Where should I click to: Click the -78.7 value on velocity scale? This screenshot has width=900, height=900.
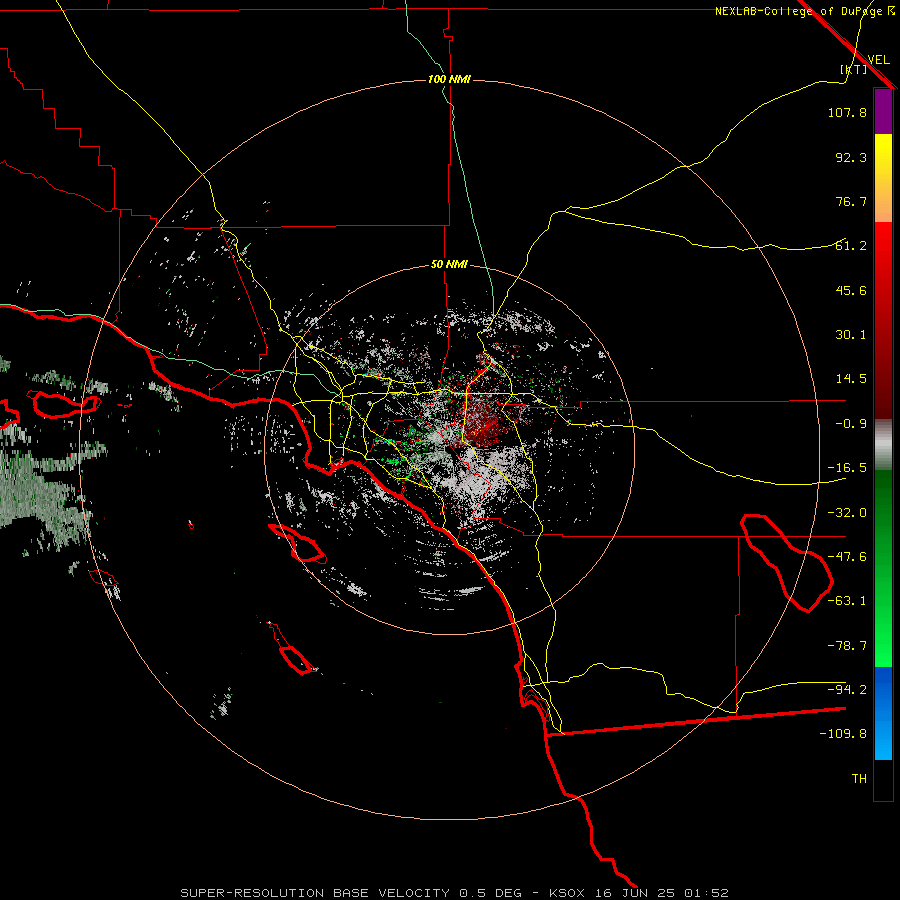tap(847, 646)
